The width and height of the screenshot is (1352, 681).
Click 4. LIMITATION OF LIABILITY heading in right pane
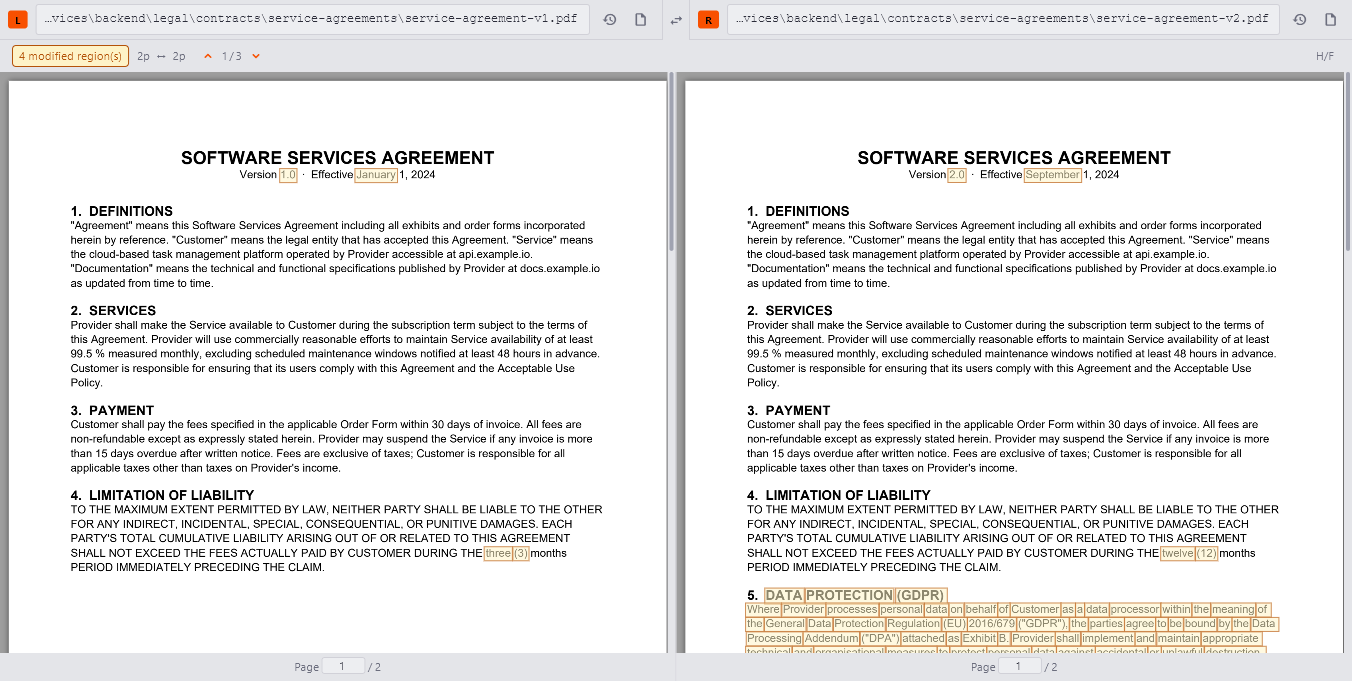tap(839, 495)
